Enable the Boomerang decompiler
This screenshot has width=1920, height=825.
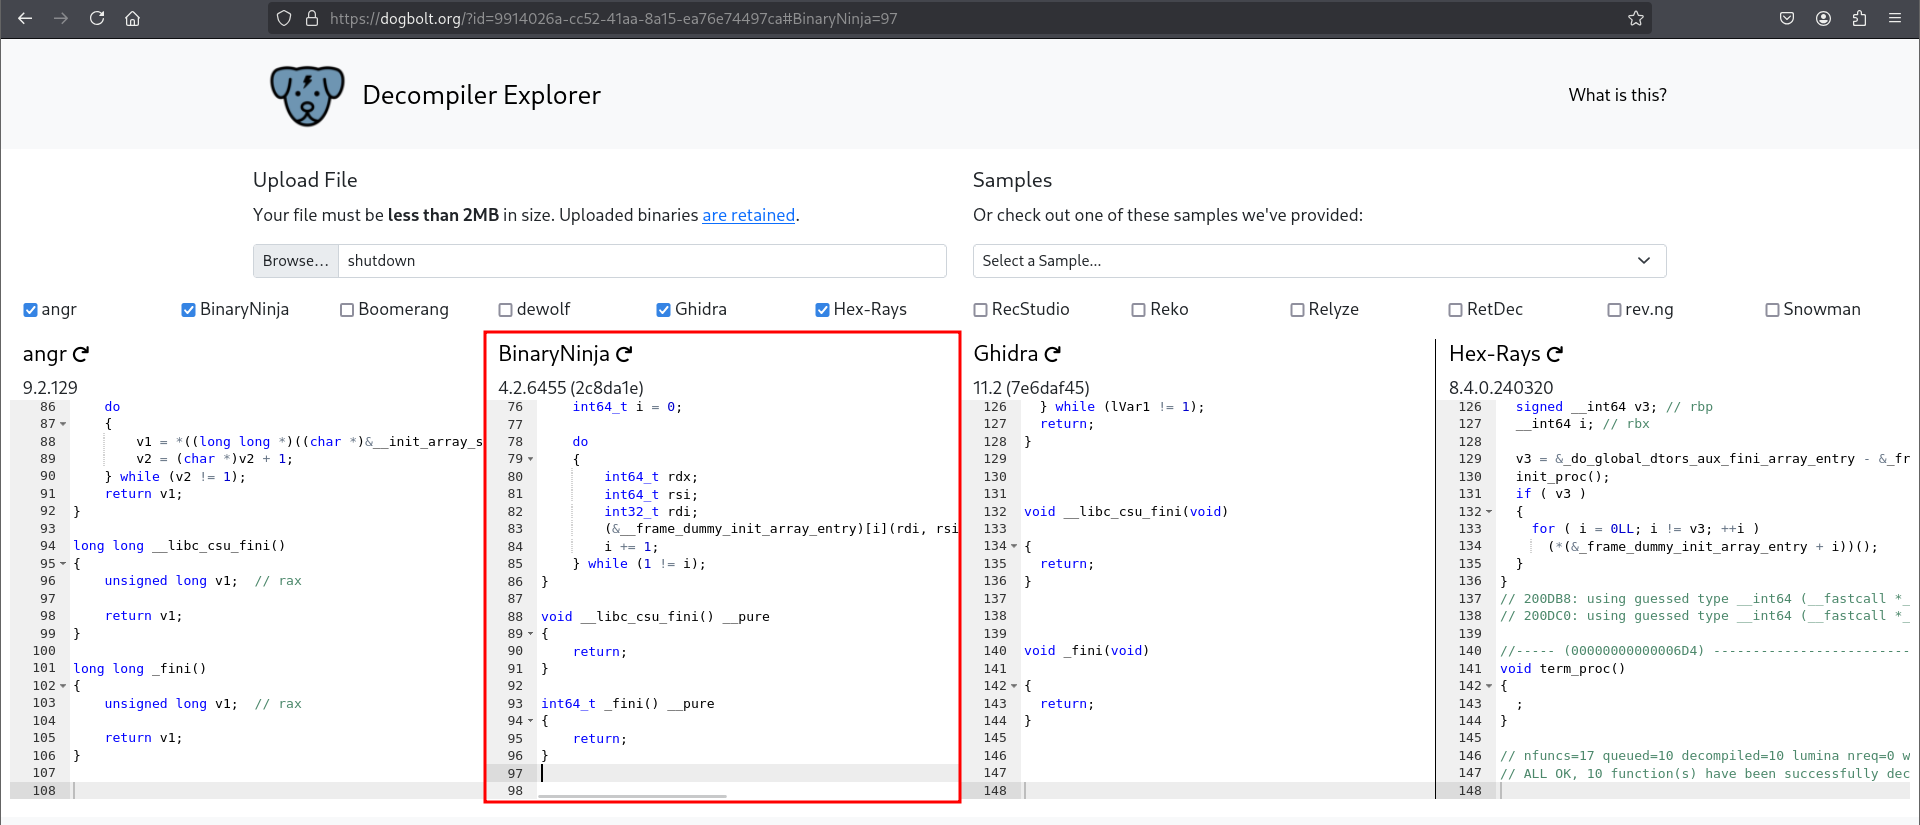(347, 310)
